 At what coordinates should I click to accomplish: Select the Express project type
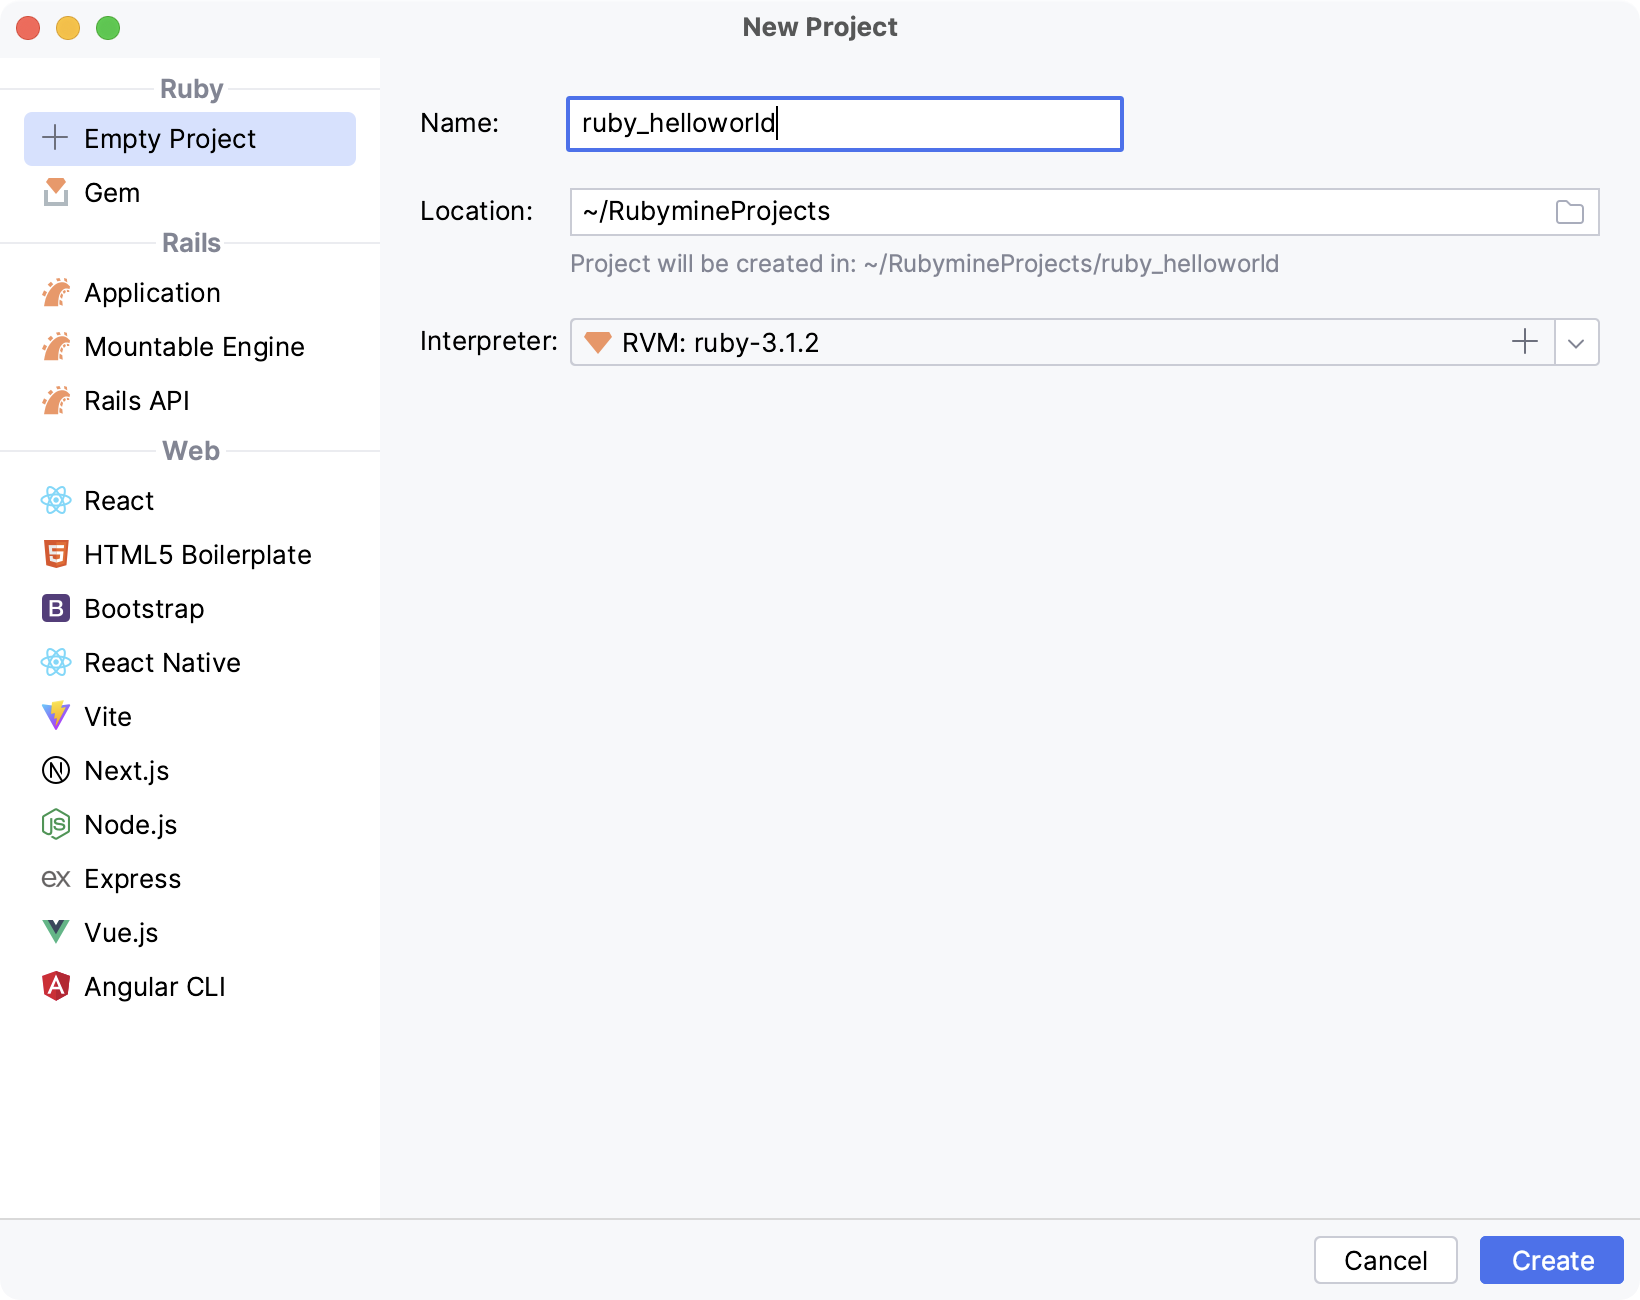(x=133, y=878)
